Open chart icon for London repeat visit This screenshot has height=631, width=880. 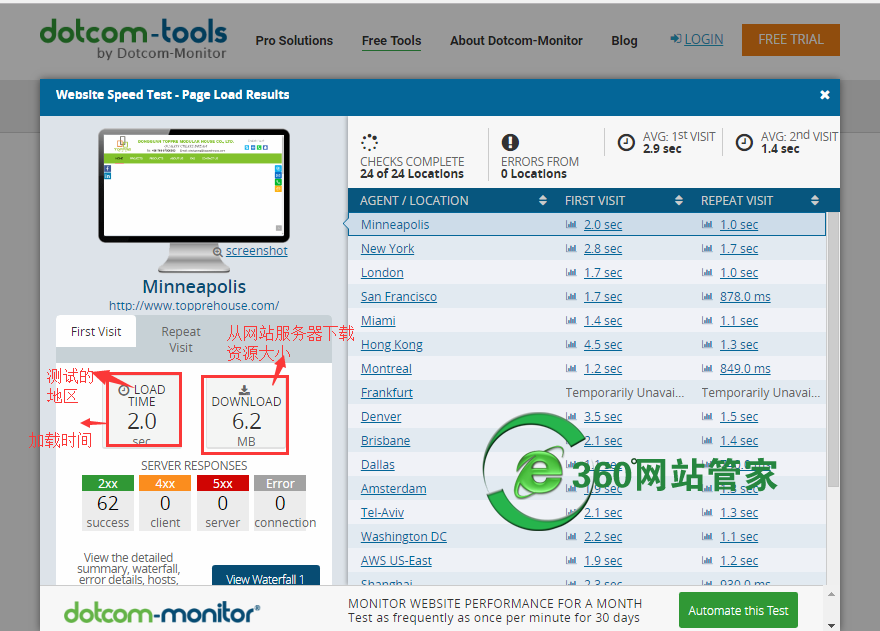(707, 273)
